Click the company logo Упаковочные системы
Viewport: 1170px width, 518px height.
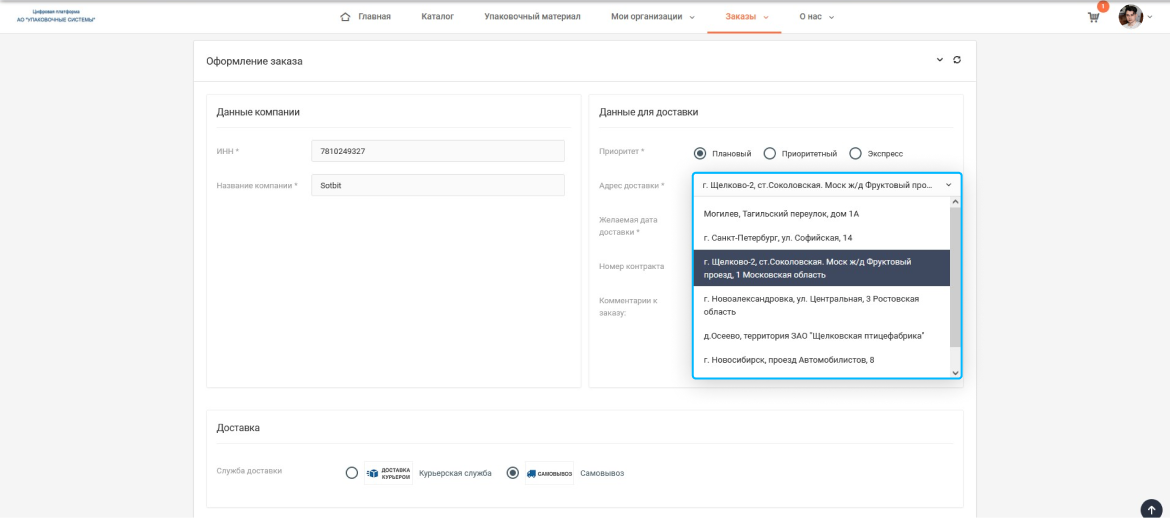tap(57, 16)
